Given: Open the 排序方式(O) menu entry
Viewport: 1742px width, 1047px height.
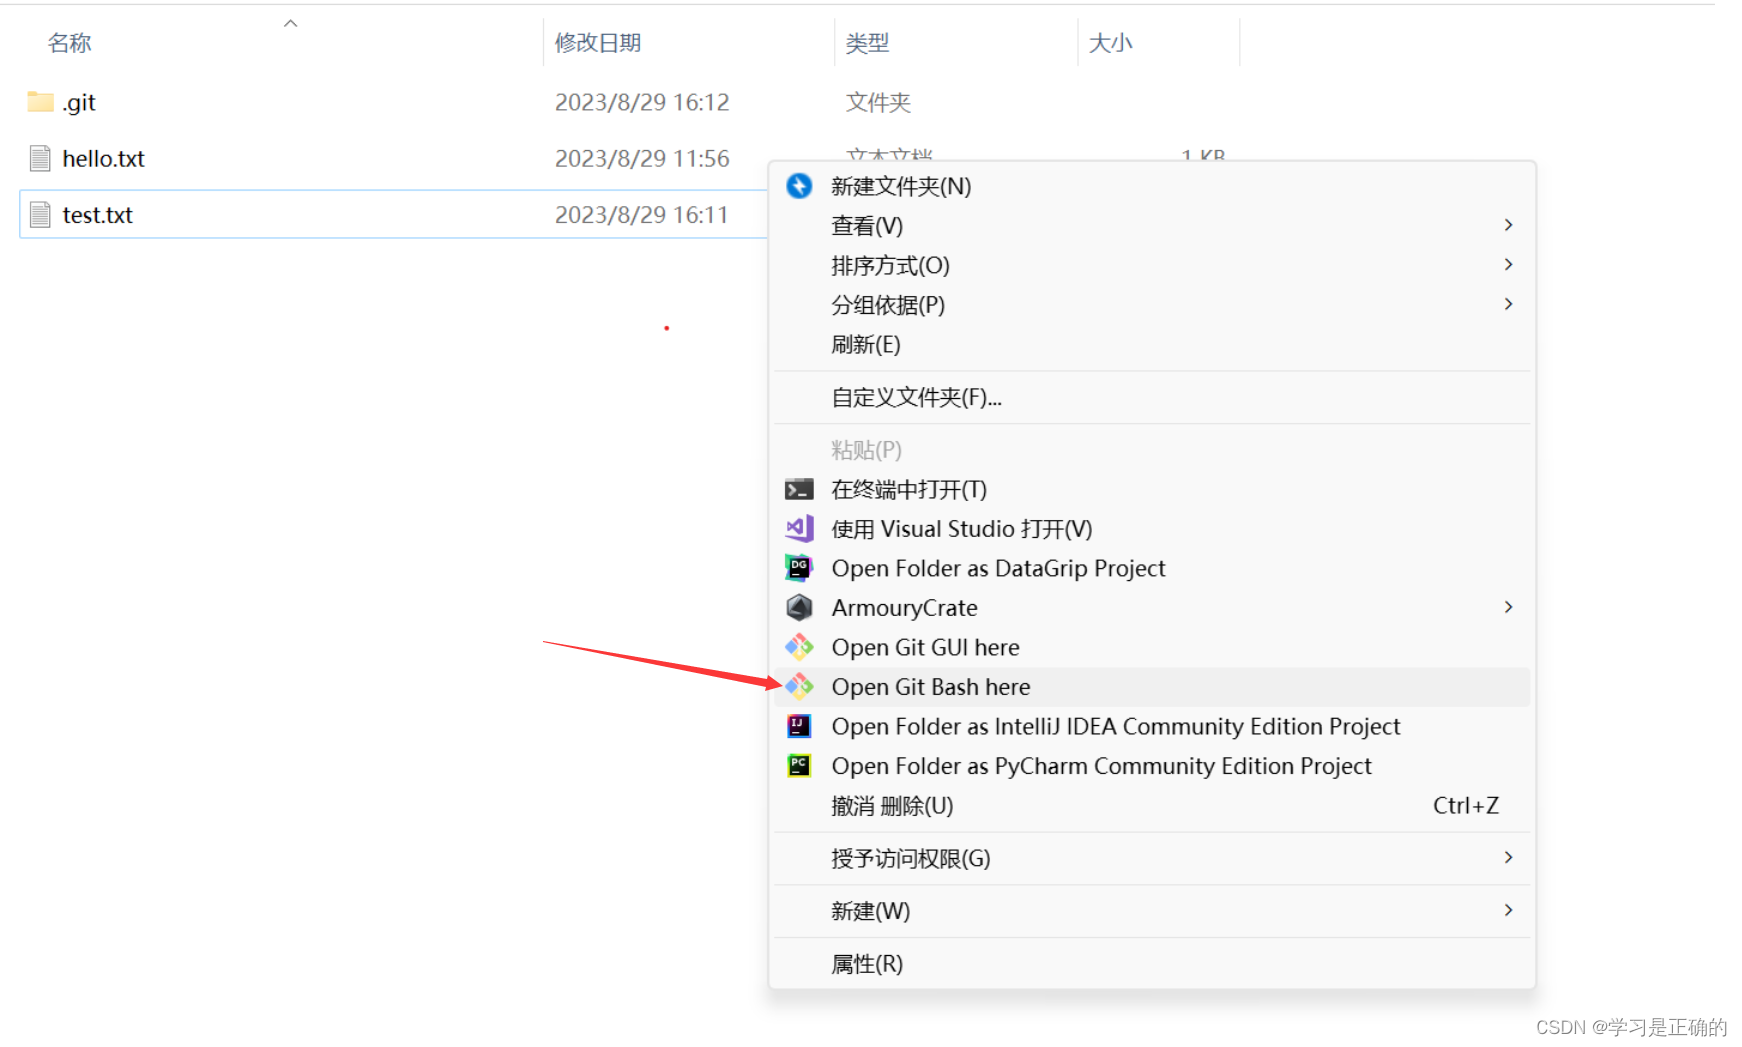Looking at the screenshot, I should [1152, 265].
